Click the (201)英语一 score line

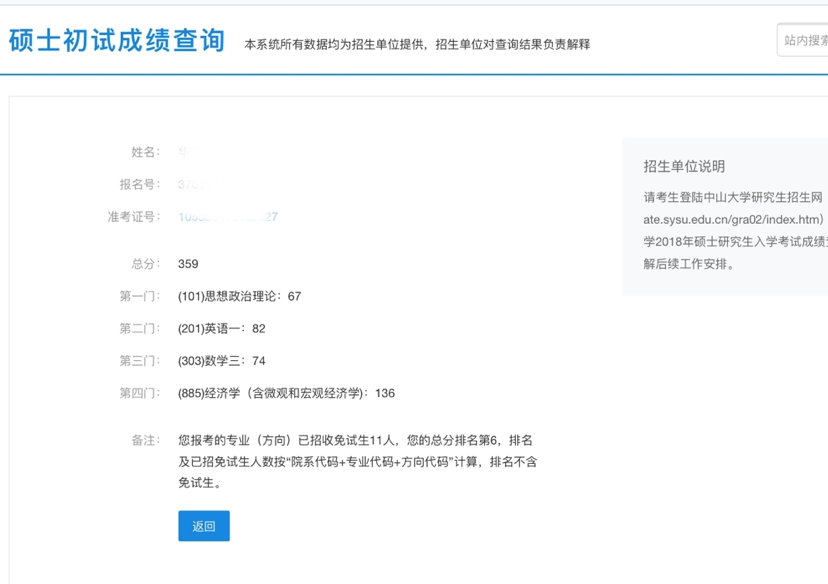(x=221, y=328)
